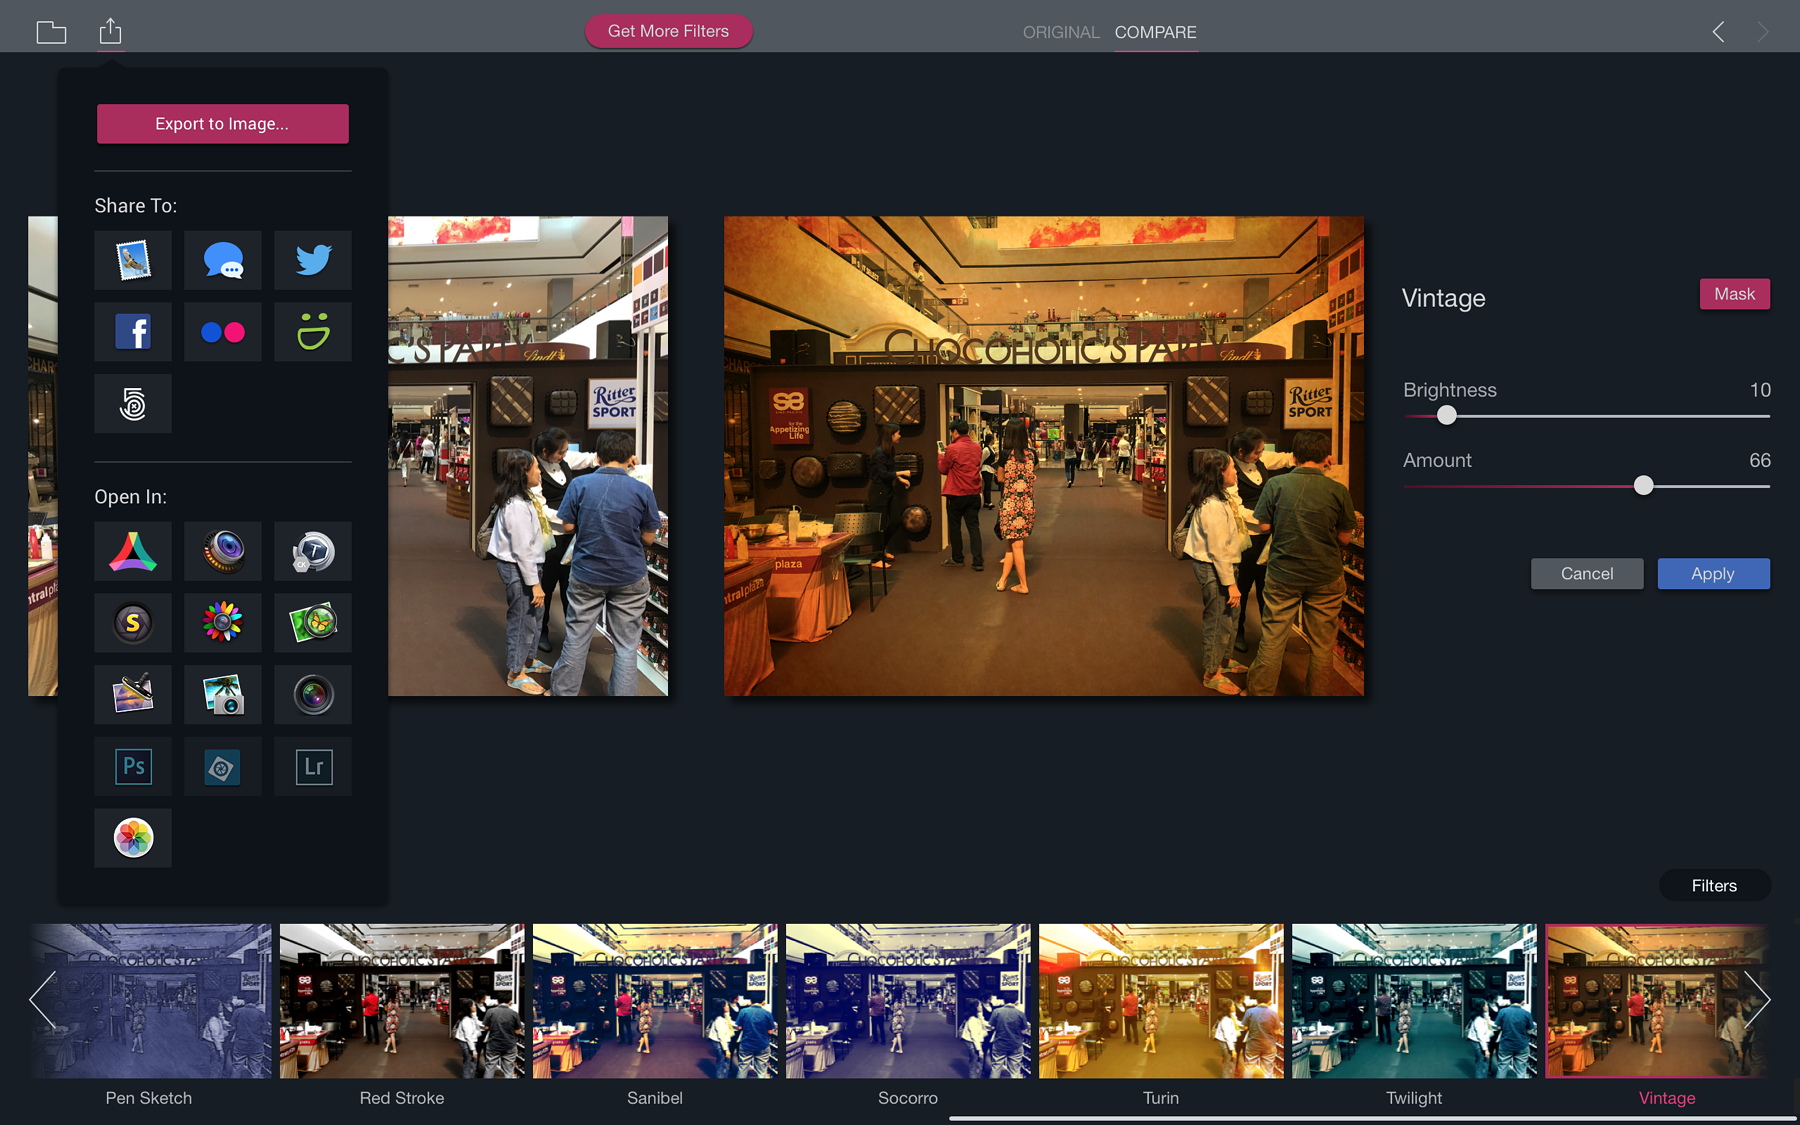1800x1125 pixels.
Task: Click the Open In: heading
Action: pos(131,497)
